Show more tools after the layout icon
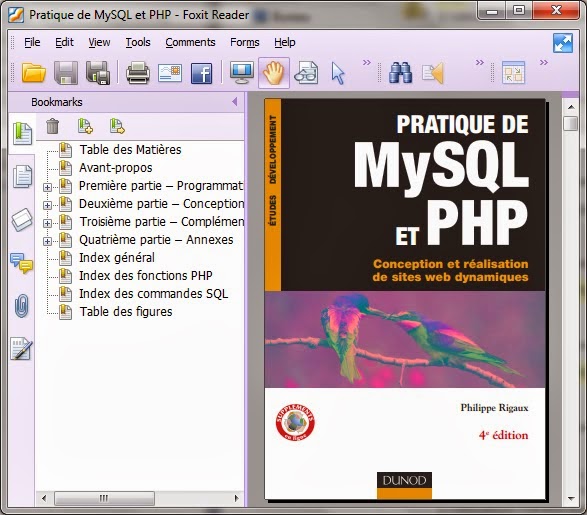This screenshot has height=515, width=587. [x=544, y=62]
